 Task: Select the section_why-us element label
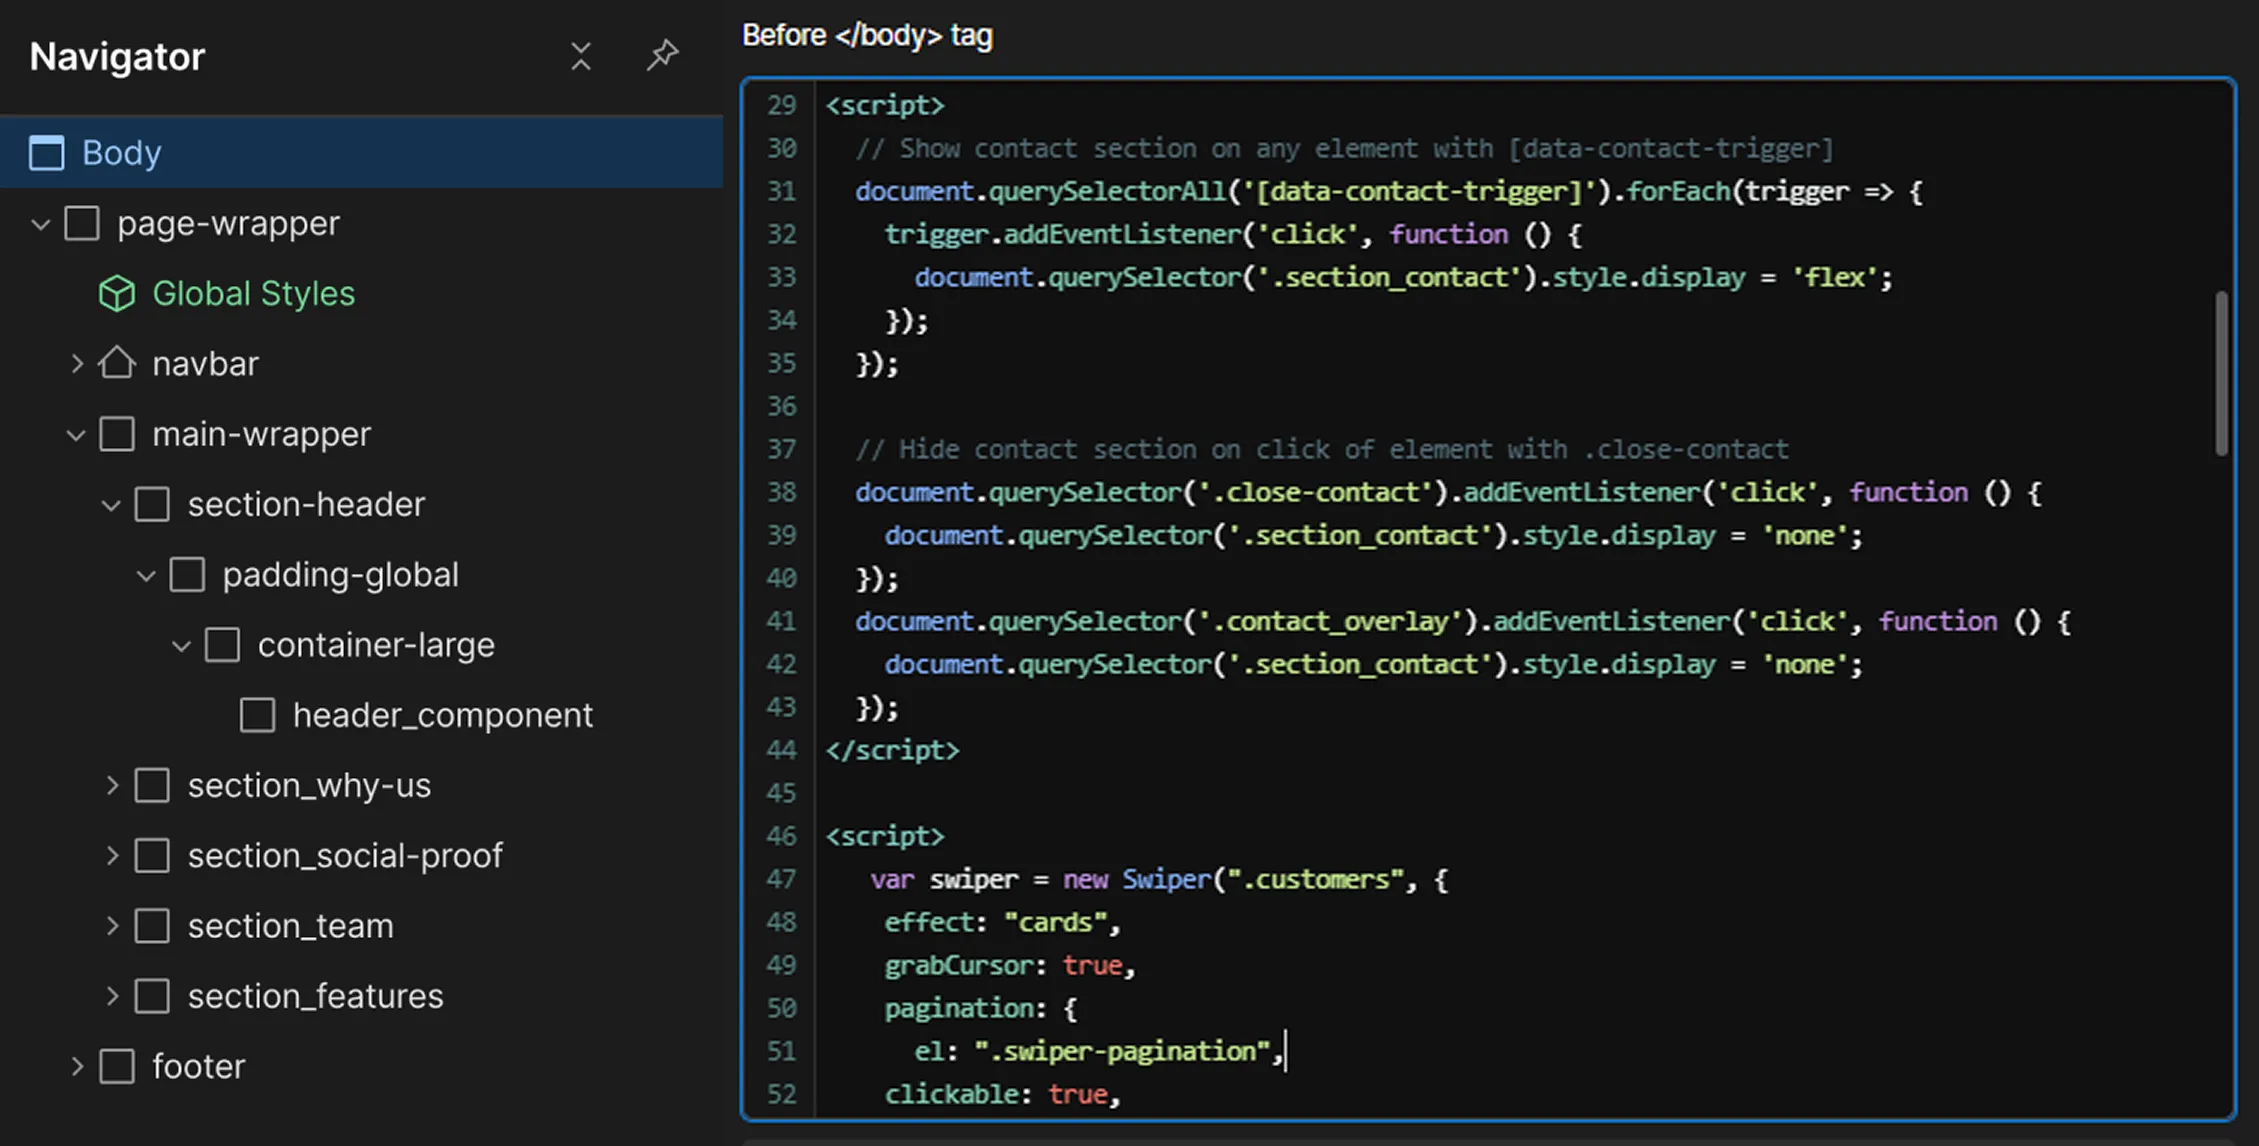[309, 786]
